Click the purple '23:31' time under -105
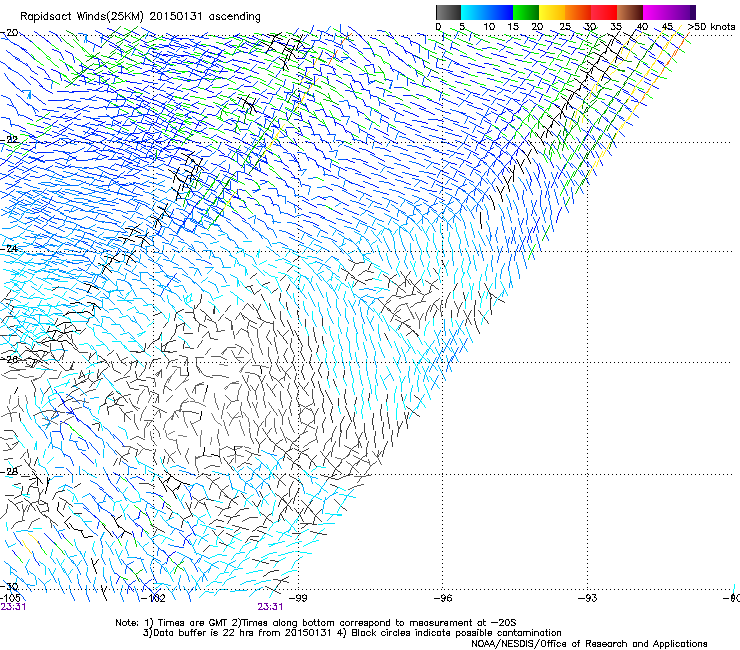The height and width of the screenshot is (650, 740). point(13,607)
